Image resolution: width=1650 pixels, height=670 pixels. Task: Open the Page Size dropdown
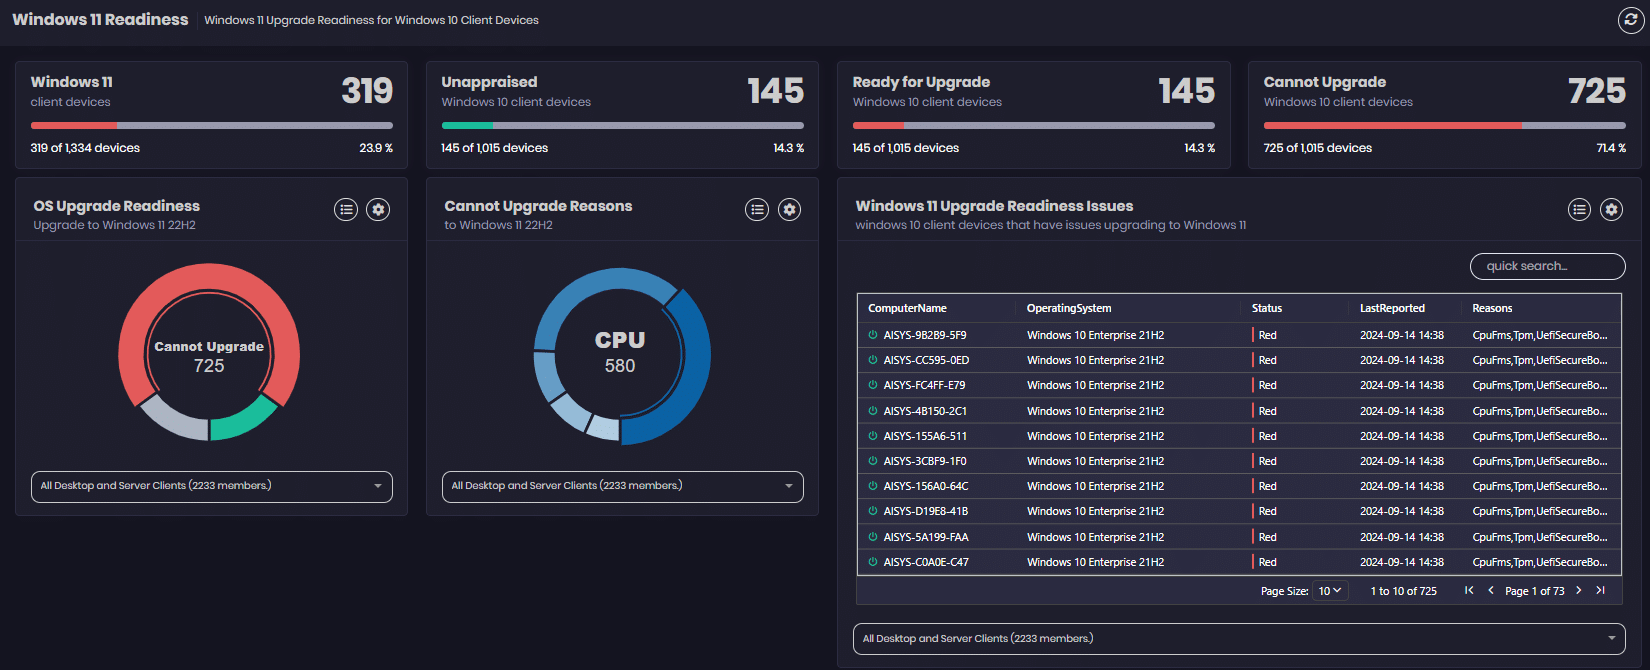click(1330, 591)
